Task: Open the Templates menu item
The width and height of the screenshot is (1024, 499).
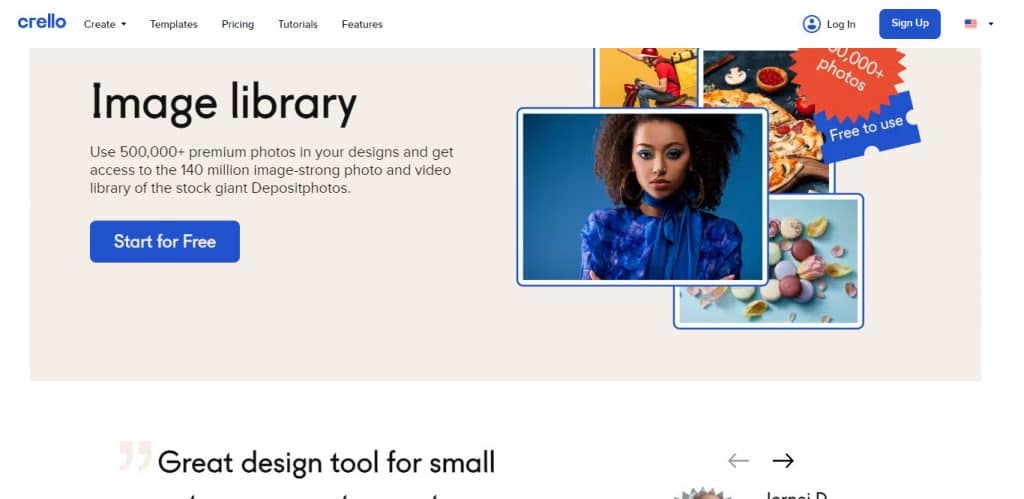Action: (x=174, y=24)
